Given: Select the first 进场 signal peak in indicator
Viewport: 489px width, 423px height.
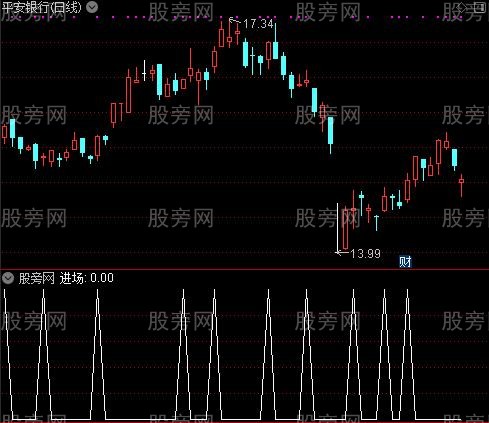Looking at the screenshot, I should point(4,292).
